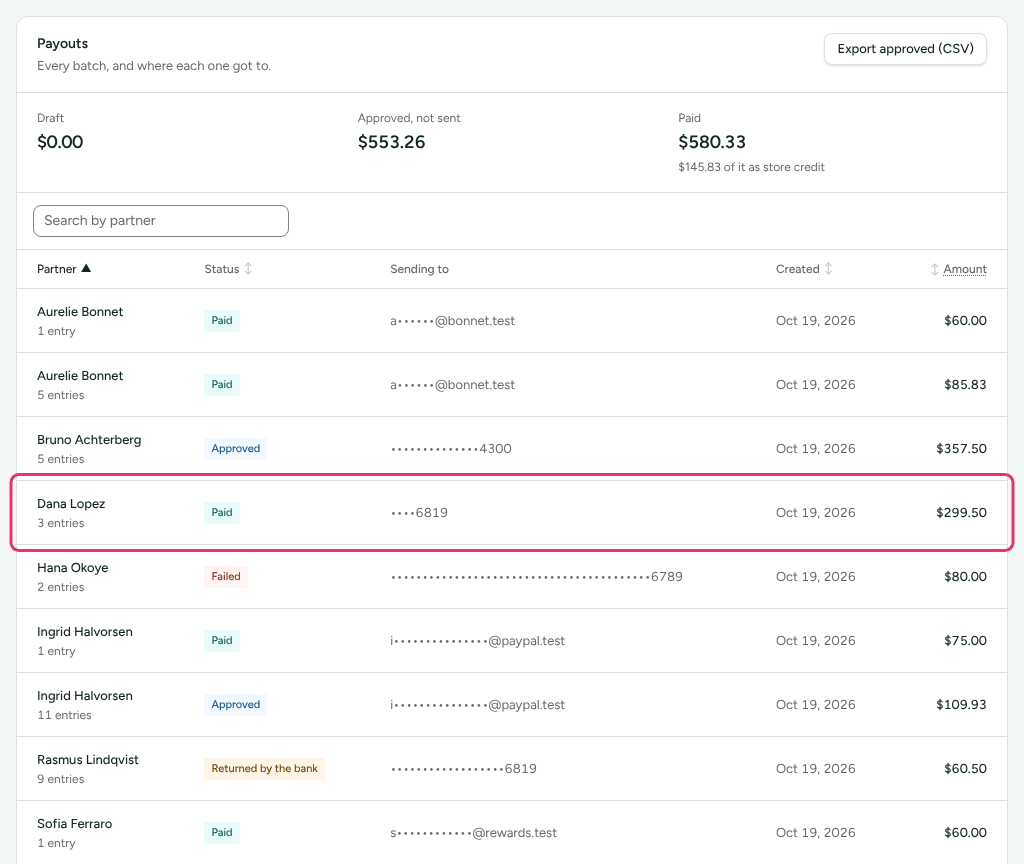Open Ingrid Halvorsen's 11 entries payout row
The width and height of the screenshot is (1024, 864).
coord(512,705)
